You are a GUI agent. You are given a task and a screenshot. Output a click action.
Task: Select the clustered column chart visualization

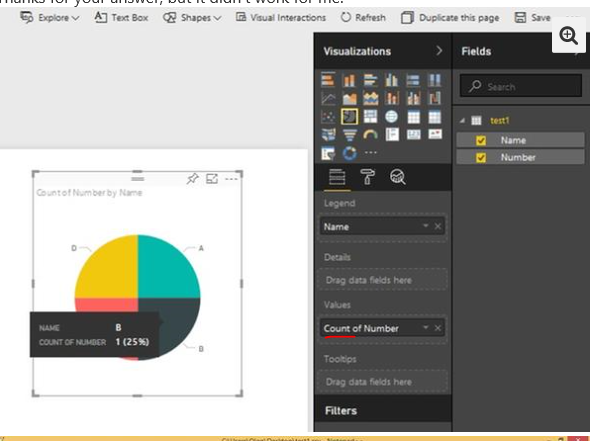[x=391, y=80]
